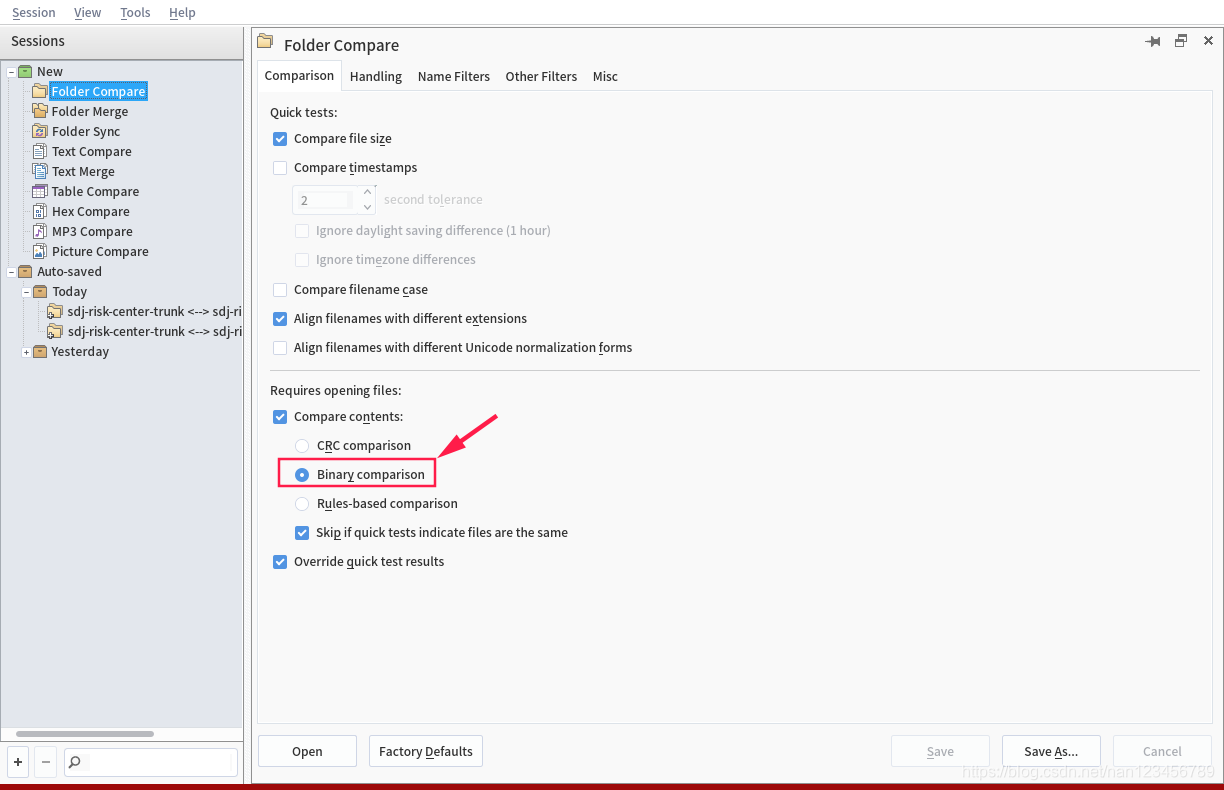Screen dimensions: 1224x790
Task: Click the Table Compare session icon
Action: 39,191
